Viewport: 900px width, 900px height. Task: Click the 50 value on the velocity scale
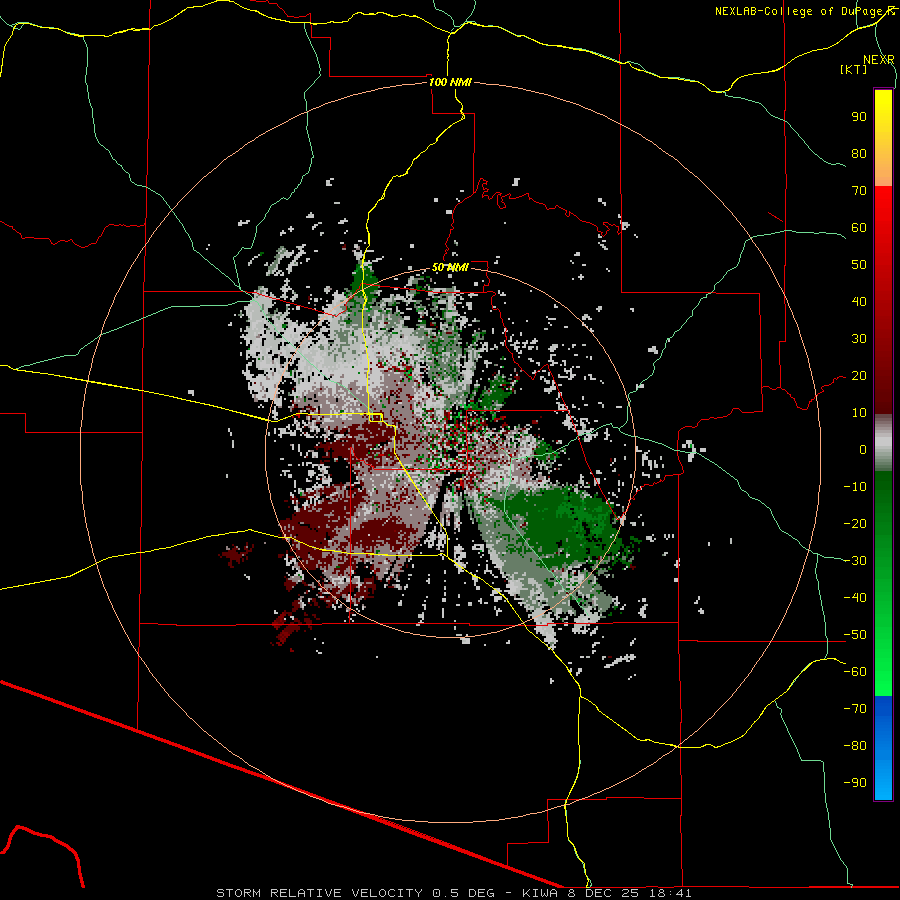(x=859, y=265)
